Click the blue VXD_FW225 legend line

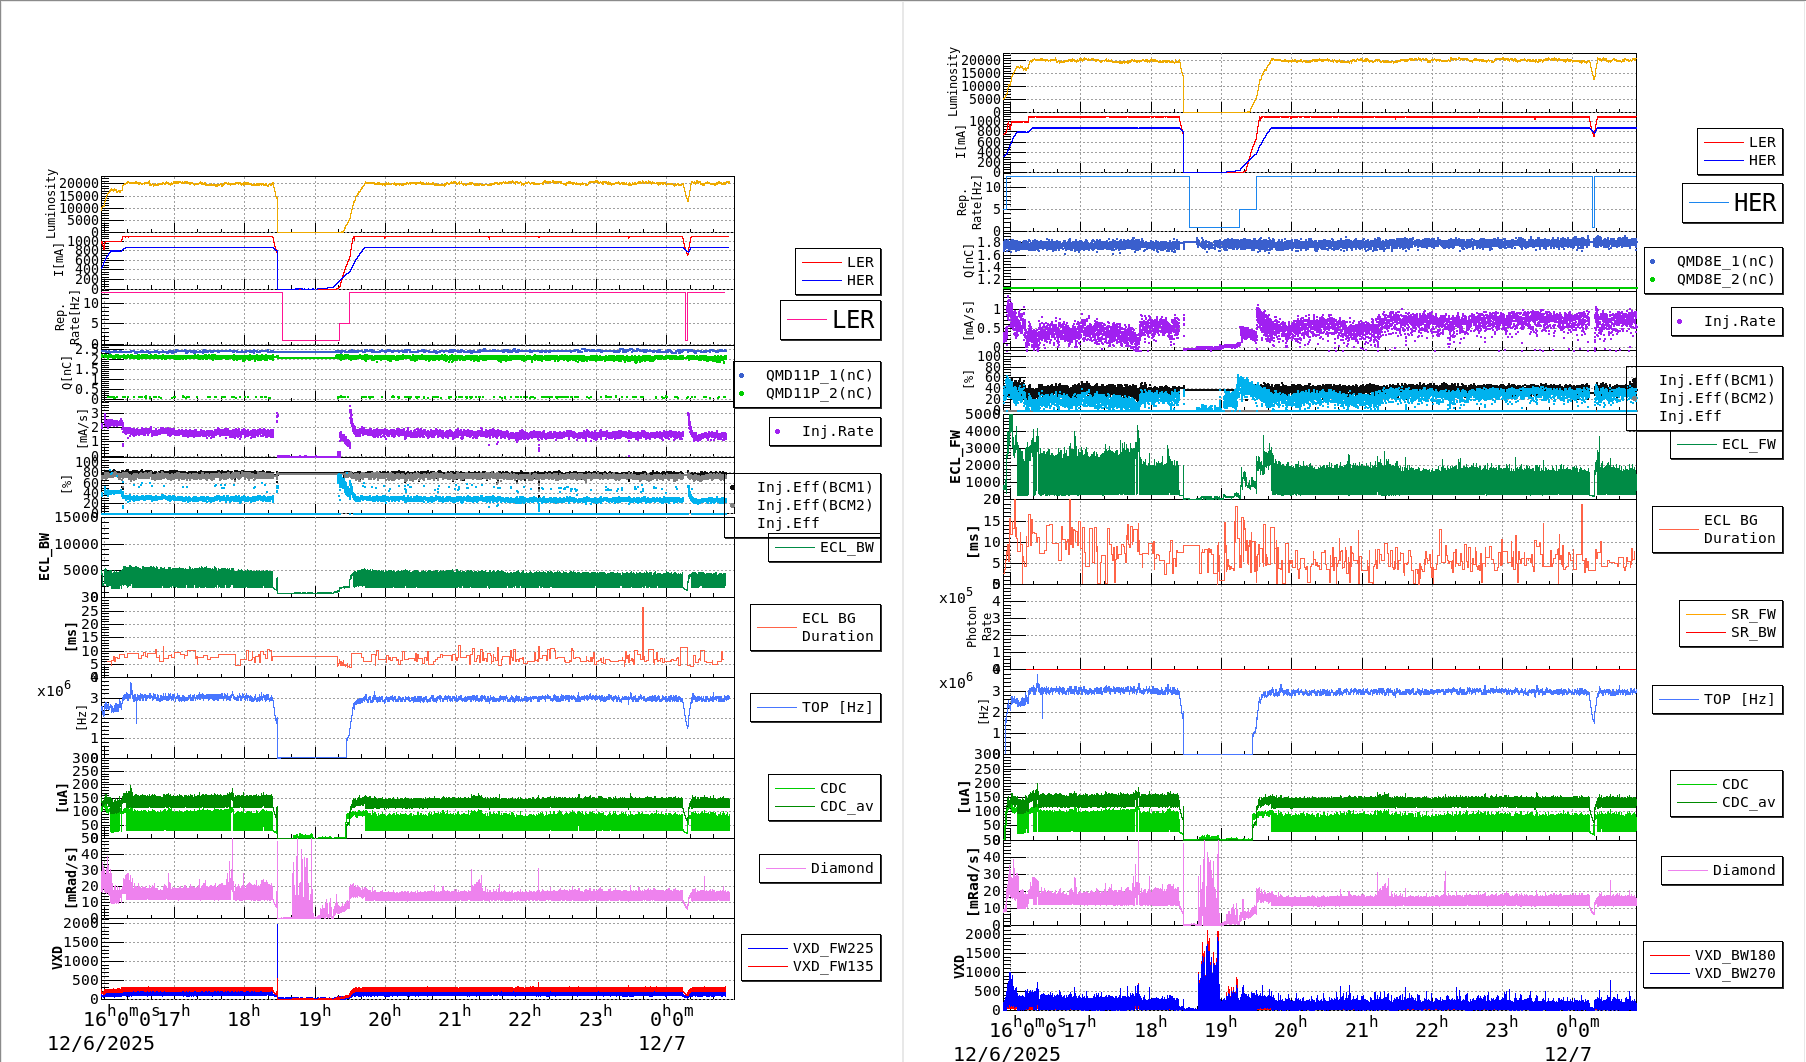coord(768,948)
